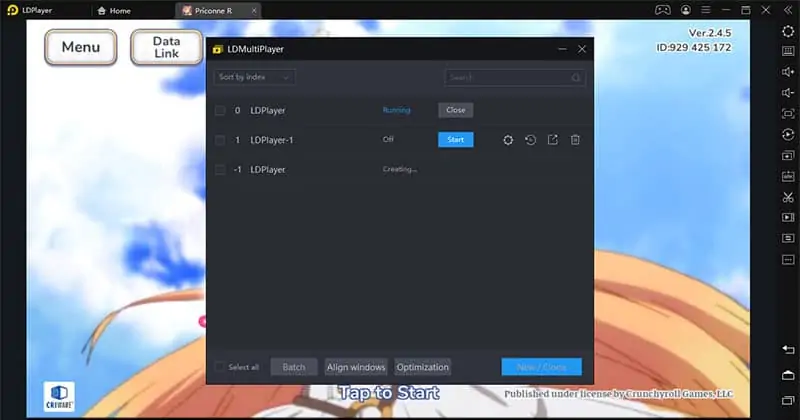Collapse the sidebar with double-arrow icon

pyautogui.click(x=788, y=10)
